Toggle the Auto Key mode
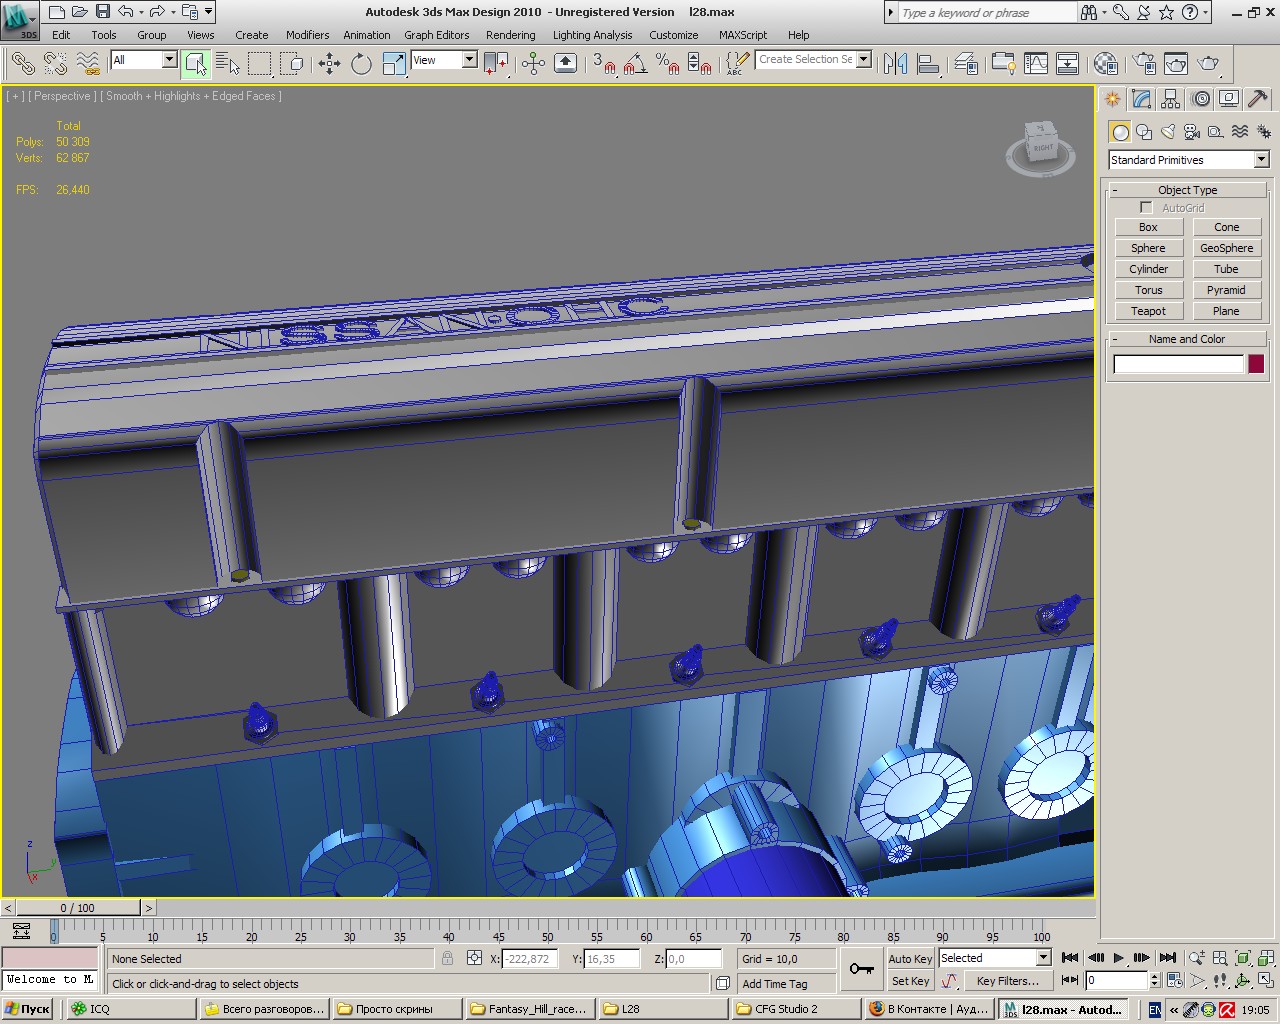Screen dimensions: 1280x1024 pyautogui.click(x=910, y=958)
